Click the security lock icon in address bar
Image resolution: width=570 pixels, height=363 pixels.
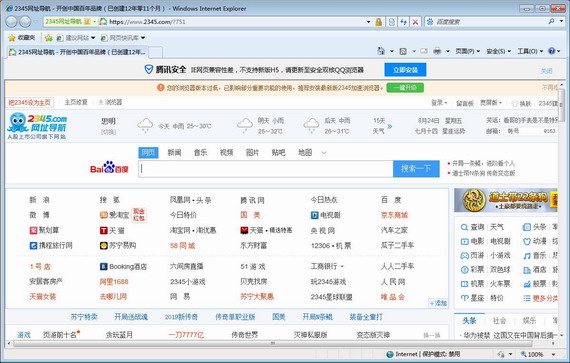(378, 22)
